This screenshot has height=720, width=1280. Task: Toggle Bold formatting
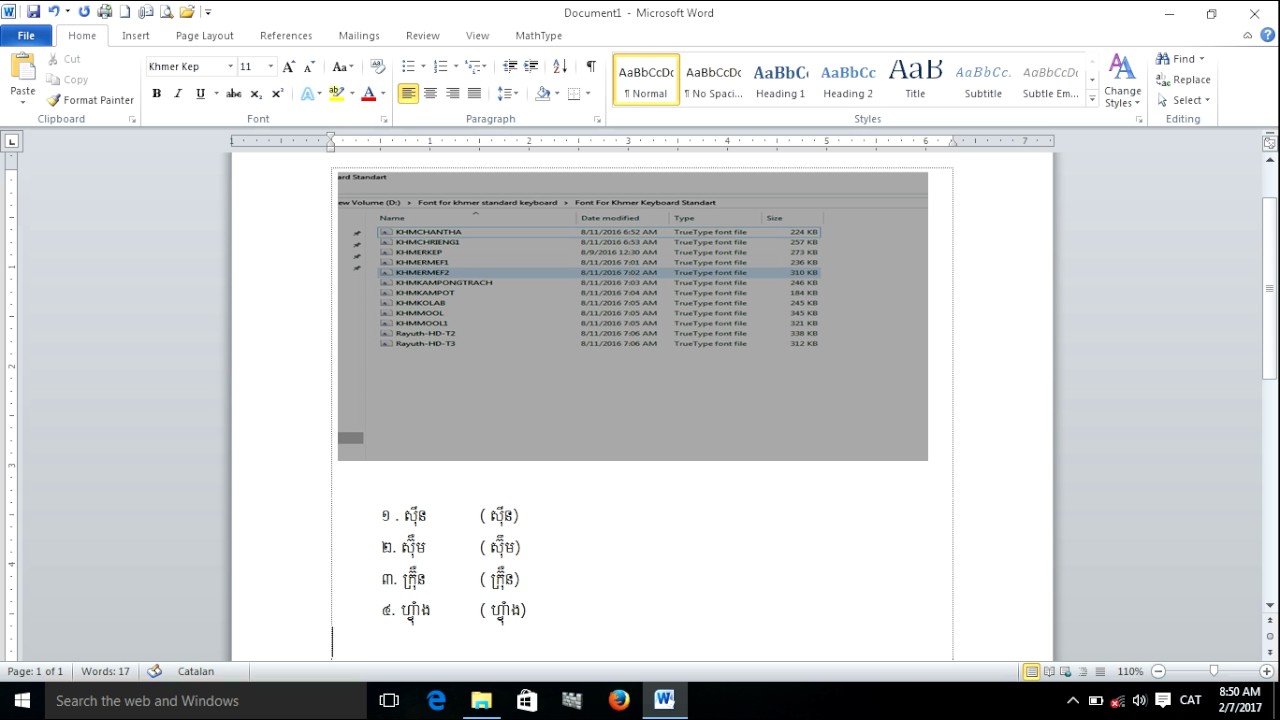click(156, 93)
